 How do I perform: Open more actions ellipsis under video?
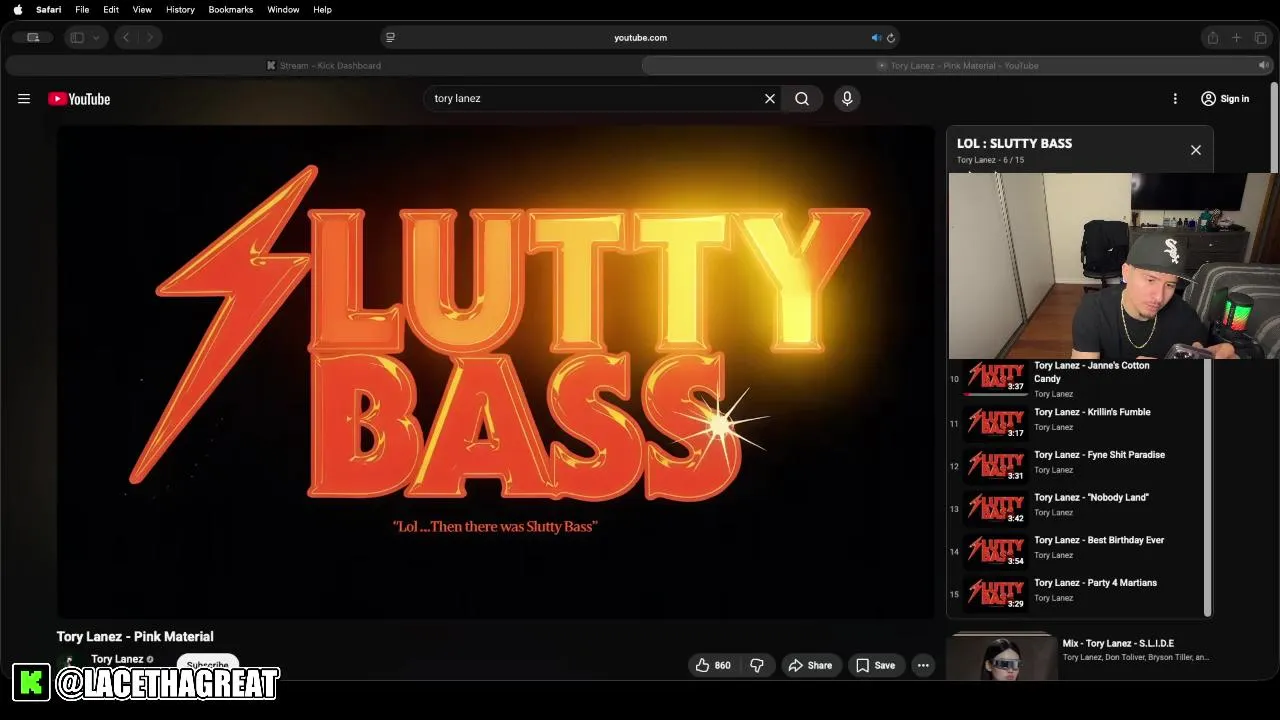coord(923,665)
